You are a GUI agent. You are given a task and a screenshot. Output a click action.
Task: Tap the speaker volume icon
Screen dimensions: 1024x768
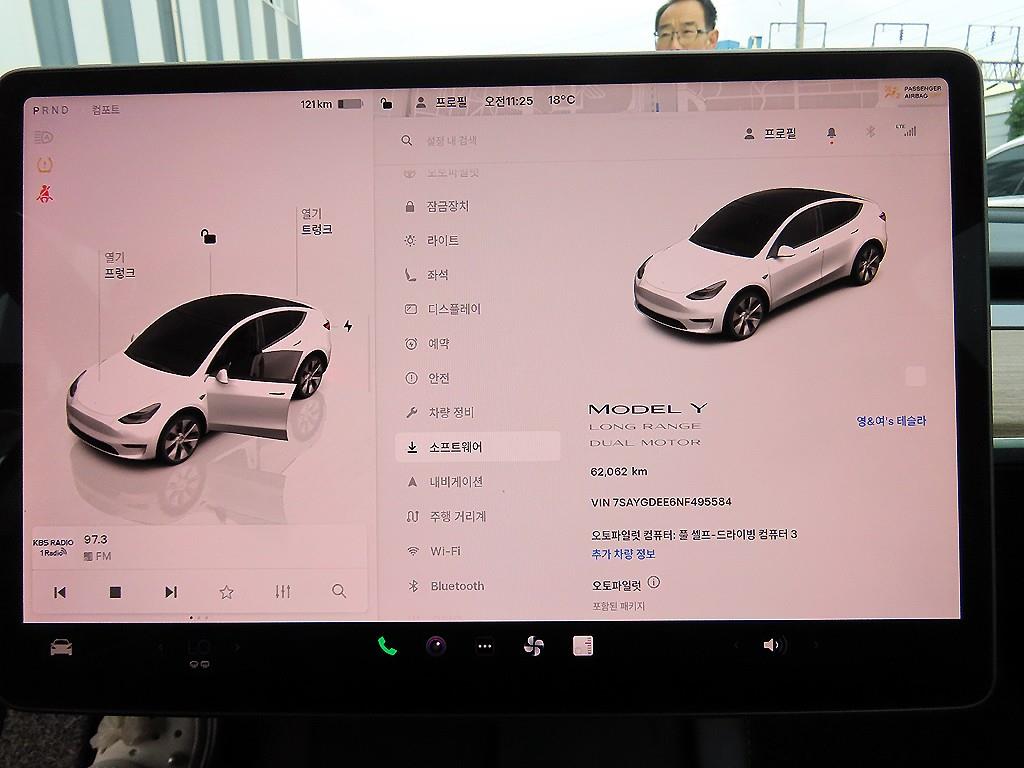(x=771, y=645)
